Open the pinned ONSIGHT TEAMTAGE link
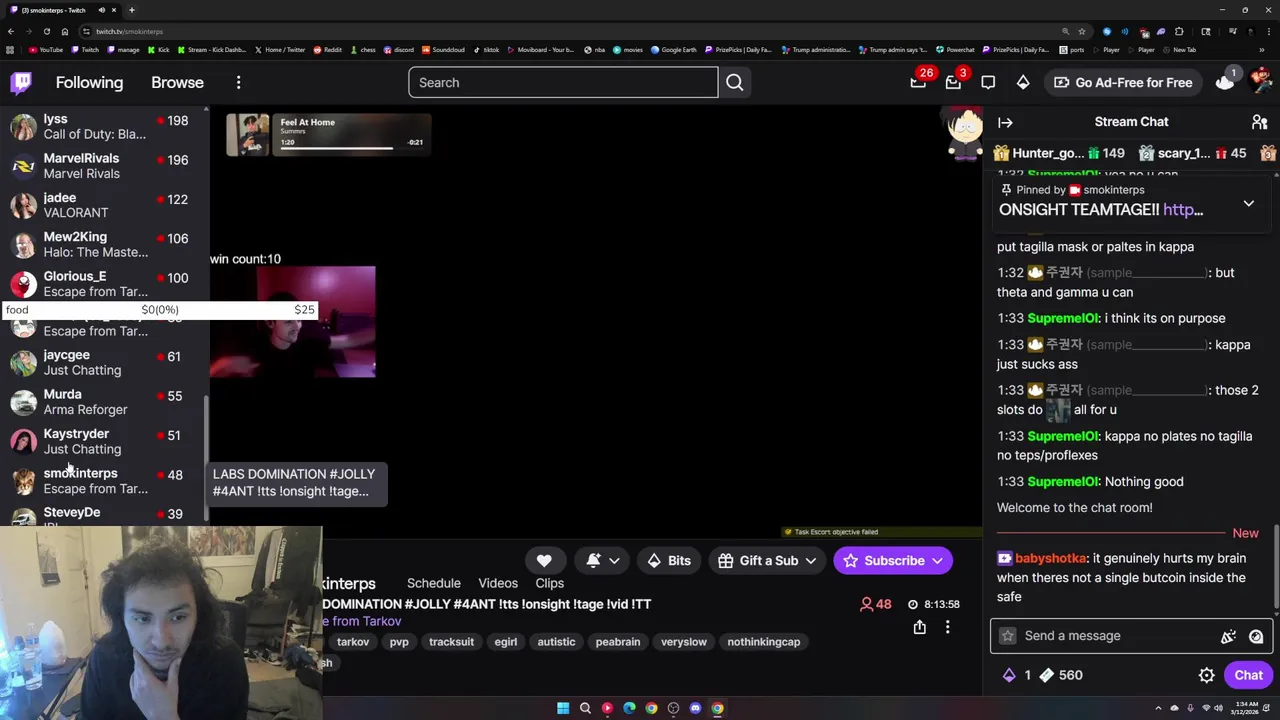Viewport: 1280px width, 720px height. tap(1183, 209)
